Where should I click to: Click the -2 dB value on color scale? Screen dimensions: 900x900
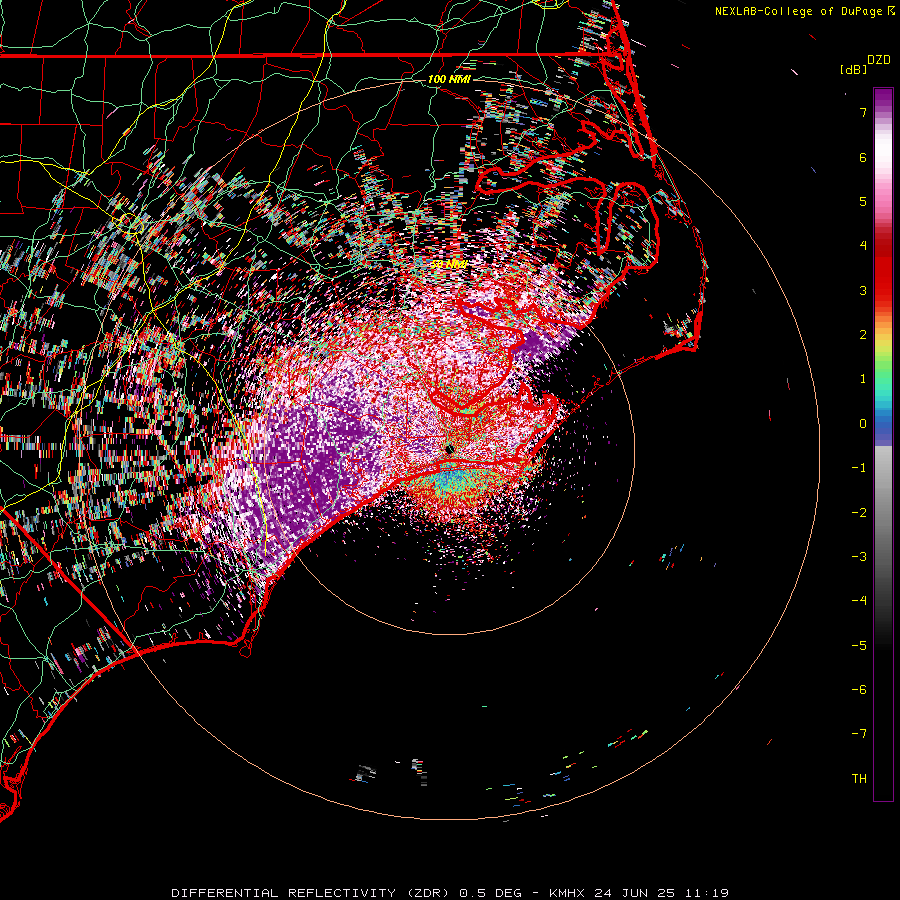tap(859, 513)
